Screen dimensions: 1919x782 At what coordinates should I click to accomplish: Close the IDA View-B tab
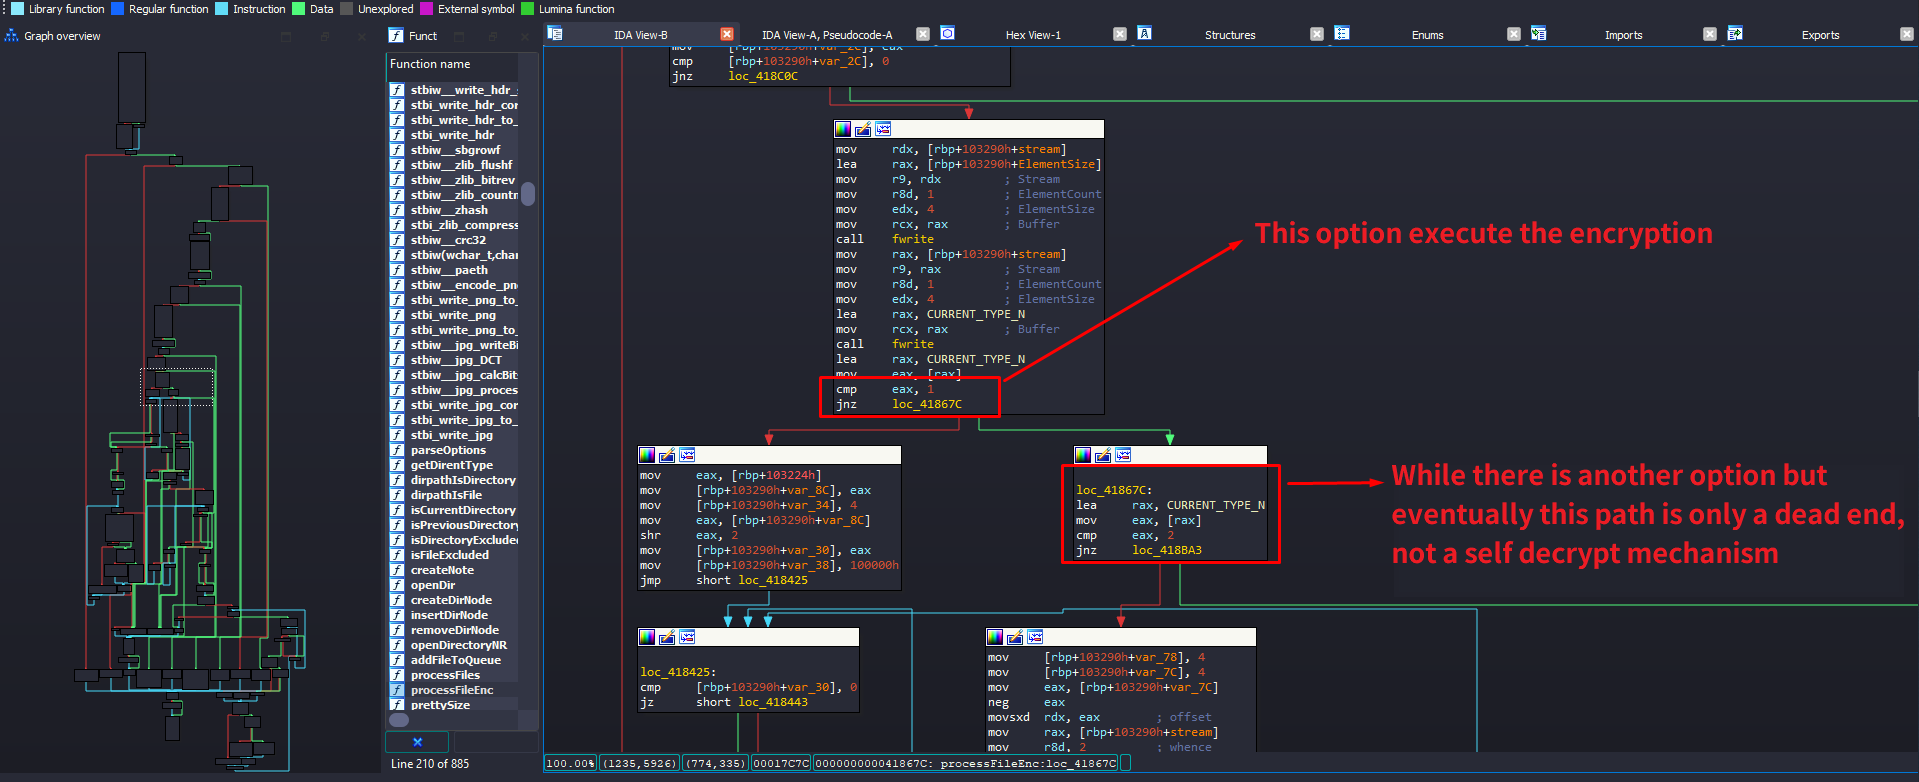[x=727, y=34]
